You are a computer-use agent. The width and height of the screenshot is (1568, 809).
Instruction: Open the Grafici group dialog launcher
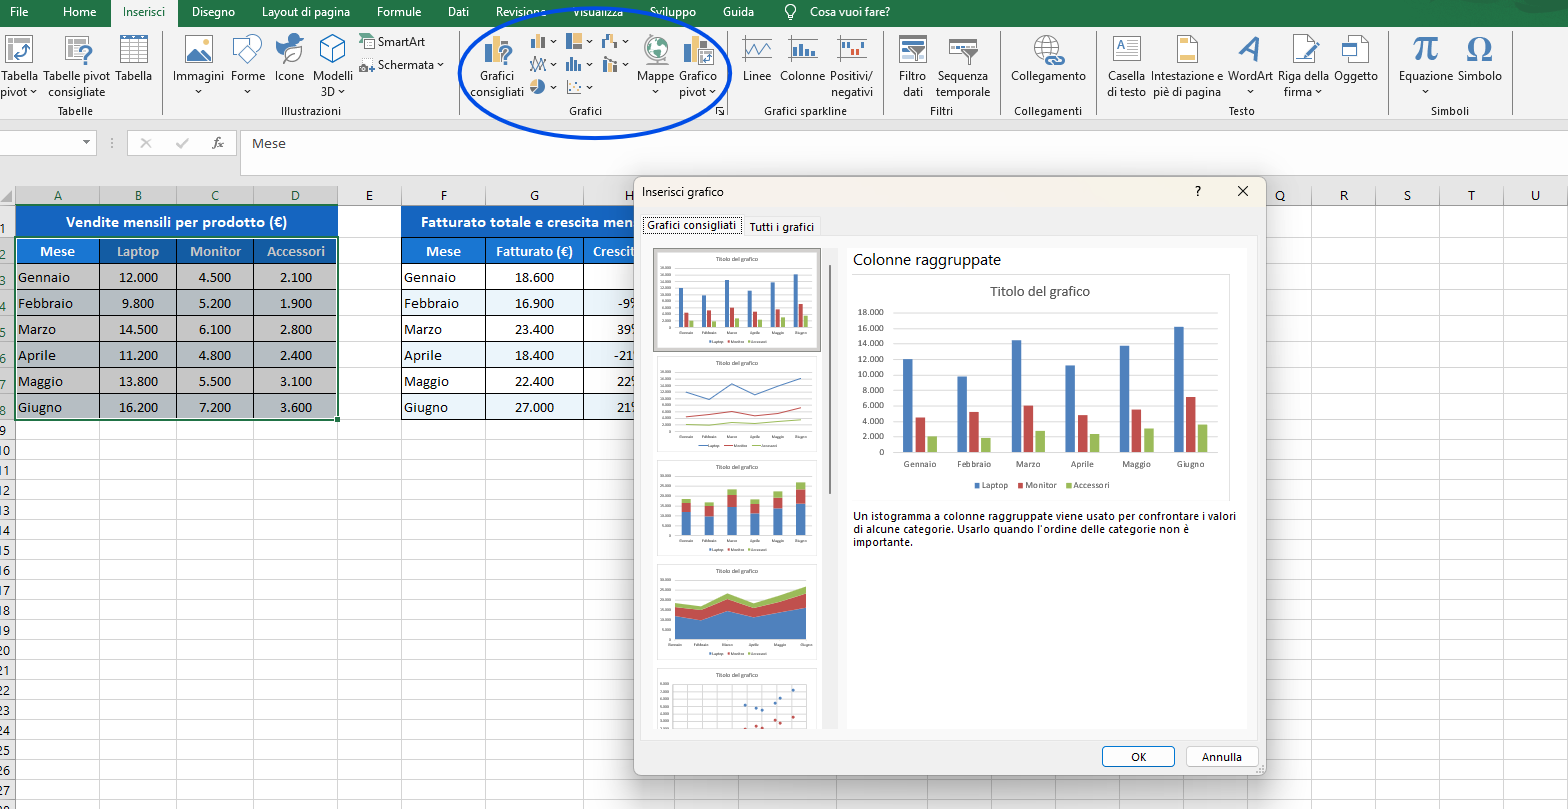[x=720, y=112]
